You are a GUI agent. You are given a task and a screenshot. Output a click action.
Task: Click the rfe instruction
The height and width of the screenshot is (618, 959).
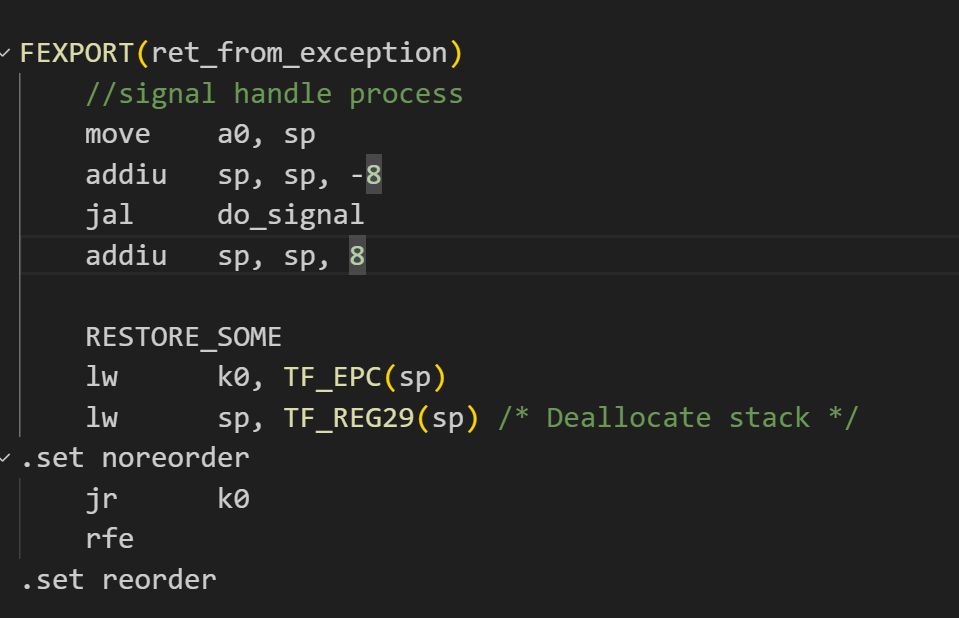pos(109,539)
